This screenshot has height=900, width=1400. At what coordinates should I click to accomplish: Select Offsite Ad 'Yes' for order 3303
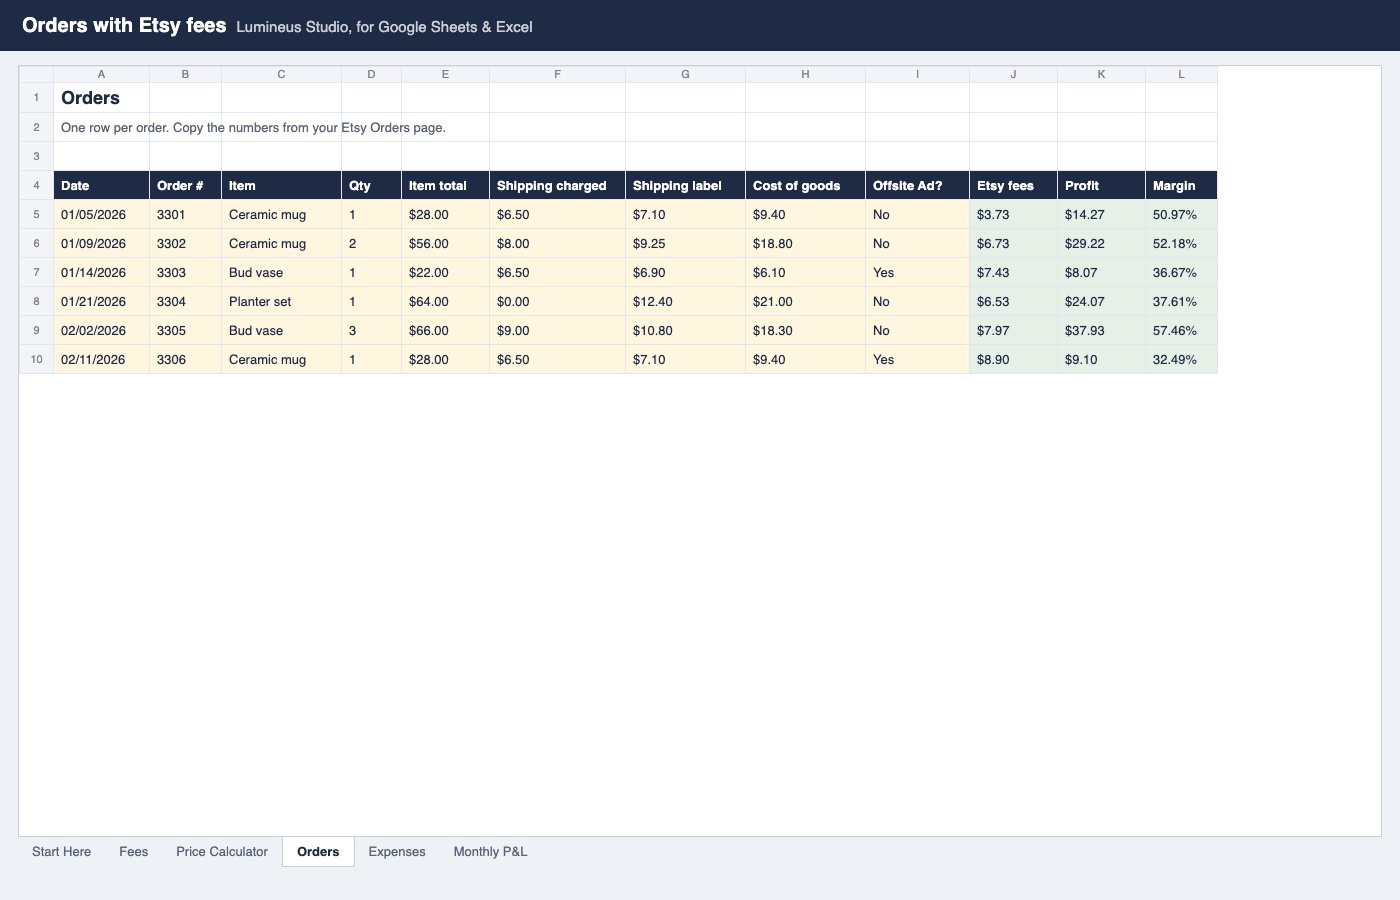pyautogui.click(x=917, y=273)
